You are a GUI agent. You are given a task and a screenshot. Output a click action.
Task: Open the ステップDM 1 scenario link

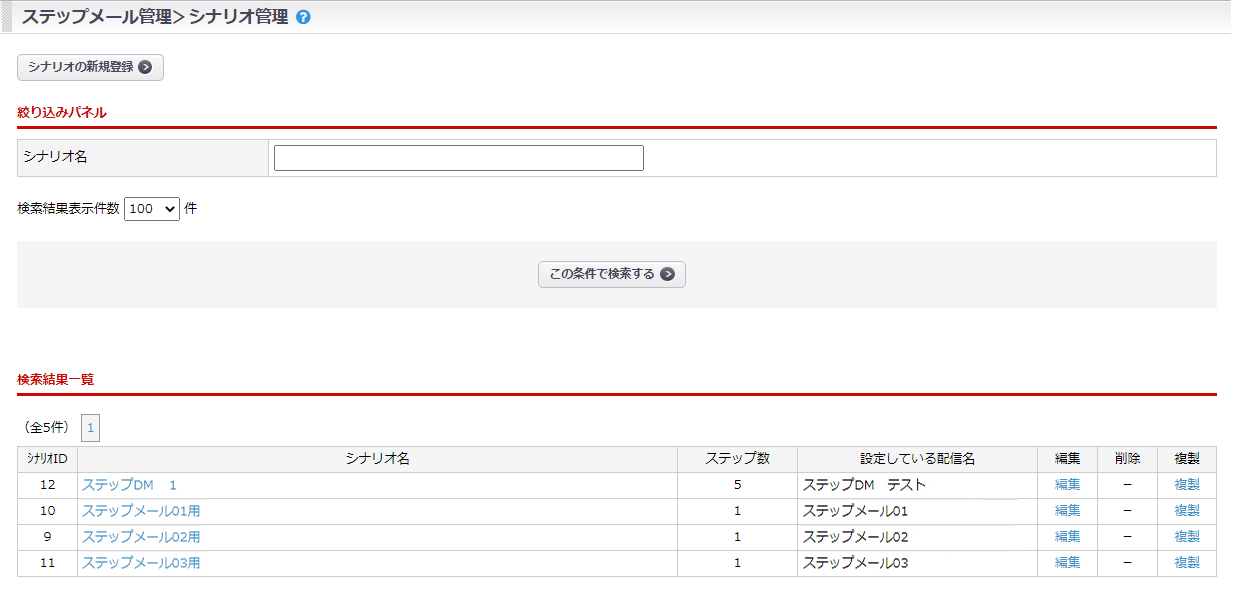coord(129,485)
